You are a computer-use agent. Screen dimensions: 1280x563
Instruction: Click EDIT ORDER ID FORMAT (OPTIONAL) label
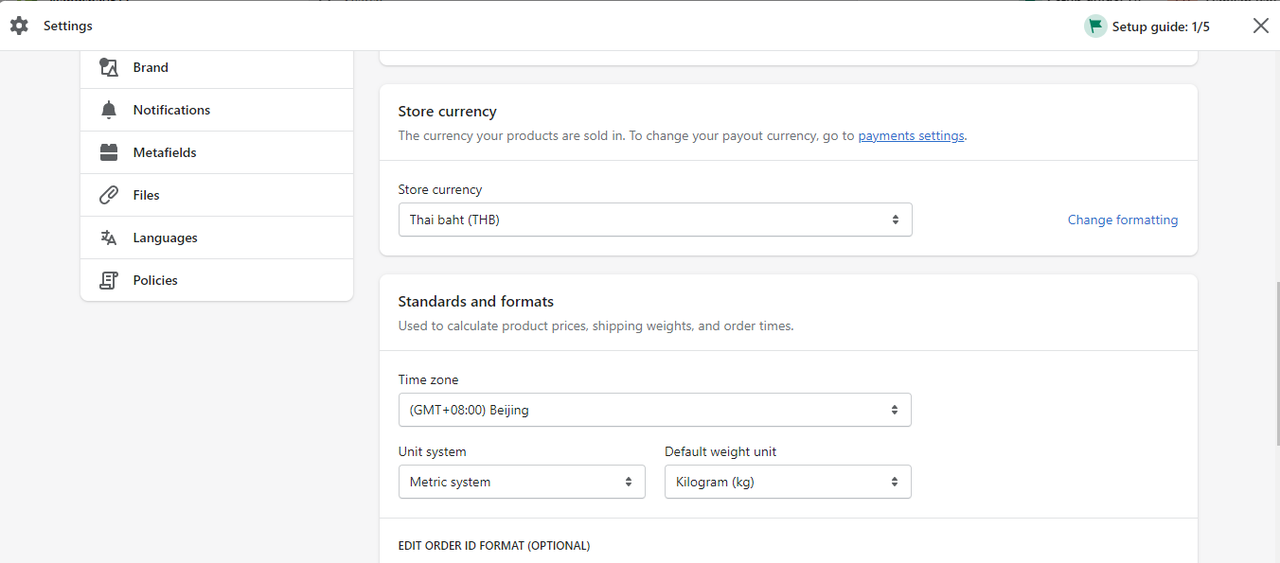coord(494,546)
